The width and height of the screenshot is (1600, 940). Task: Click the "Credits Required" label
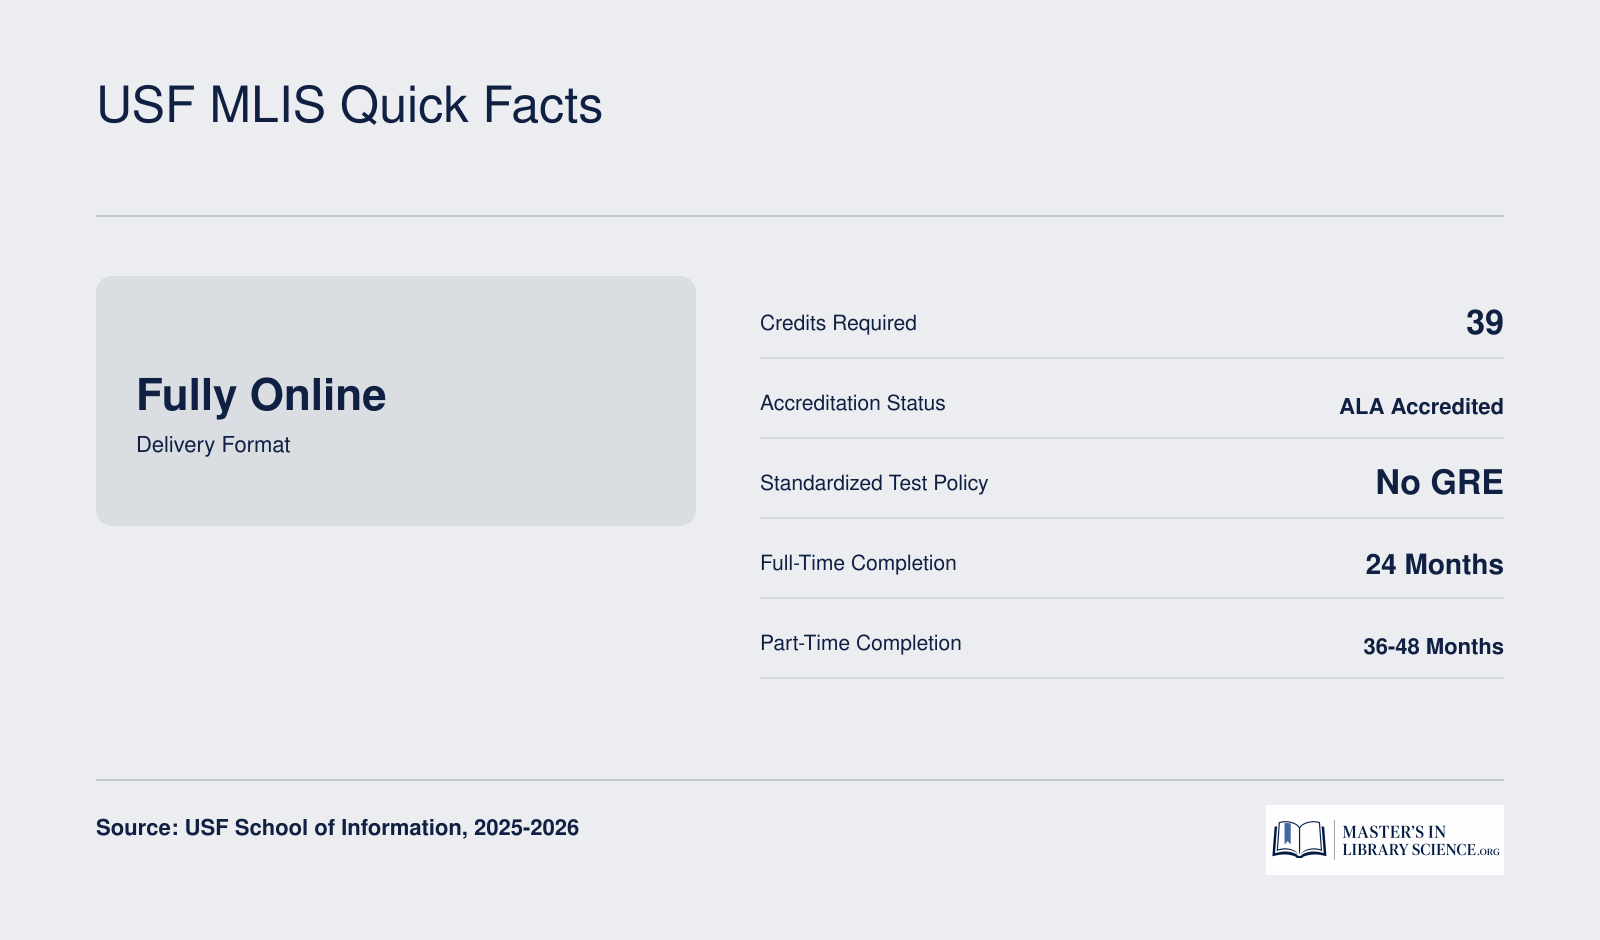[838, 323]
